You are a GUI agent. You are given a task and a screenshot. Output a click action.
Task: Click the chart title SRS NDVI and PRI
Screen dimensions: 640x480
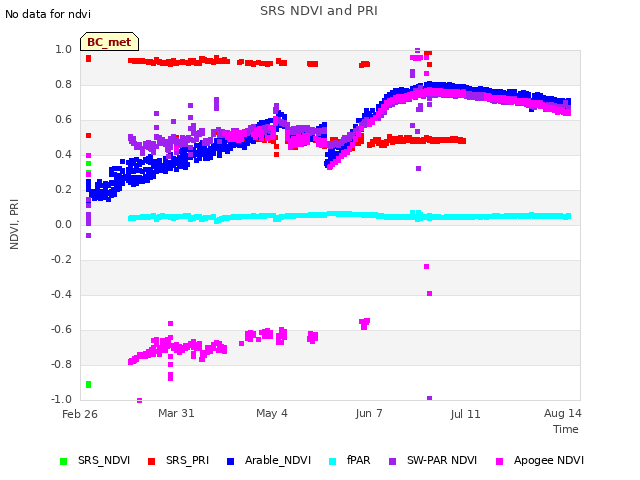[319, 10]
